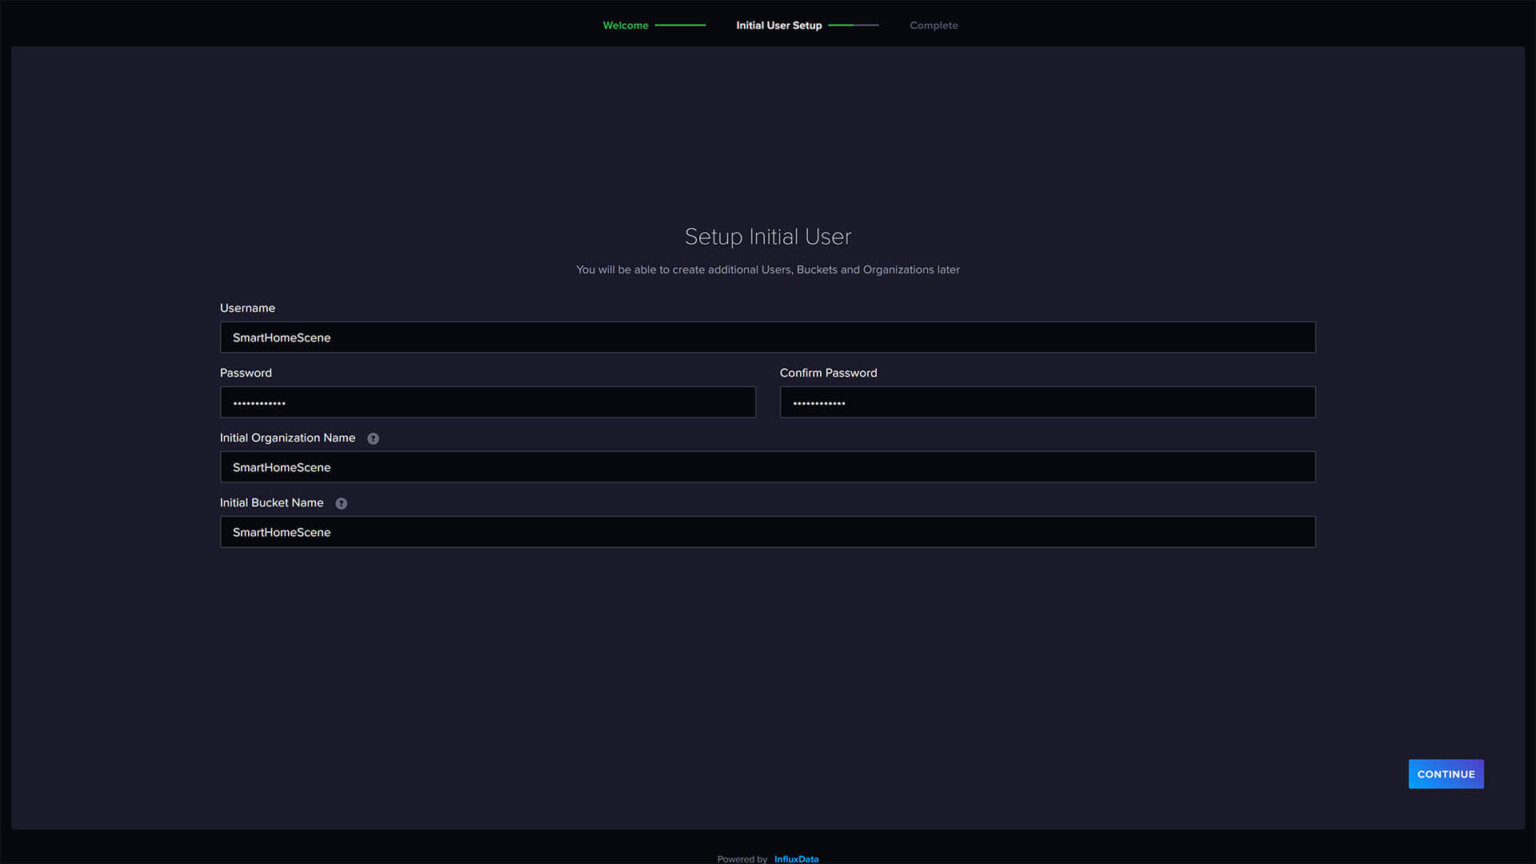Open the InfluxData link
Screen dimensions: 1536x864
click(x=796, y=858)
